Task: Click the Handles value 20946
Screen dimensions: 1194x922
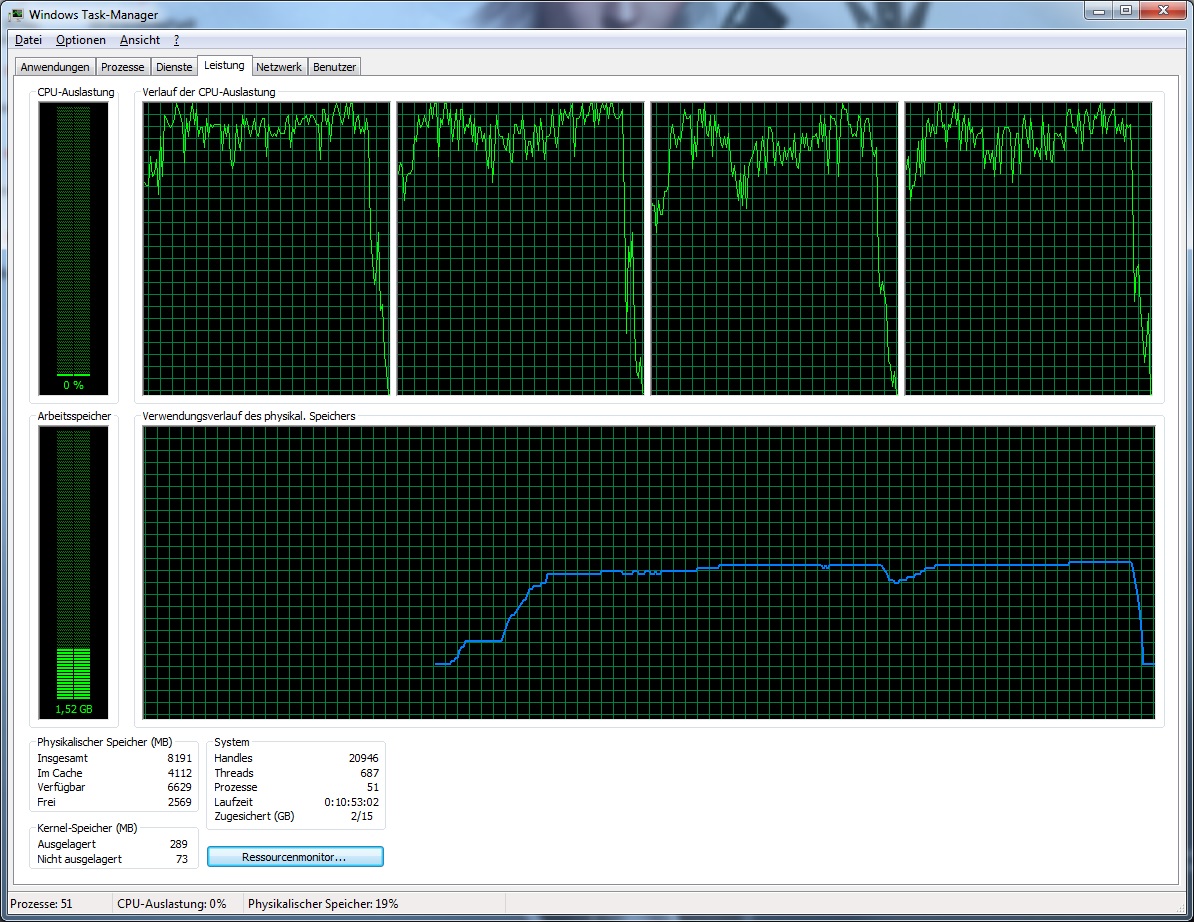Action: [x=363, y=758]
